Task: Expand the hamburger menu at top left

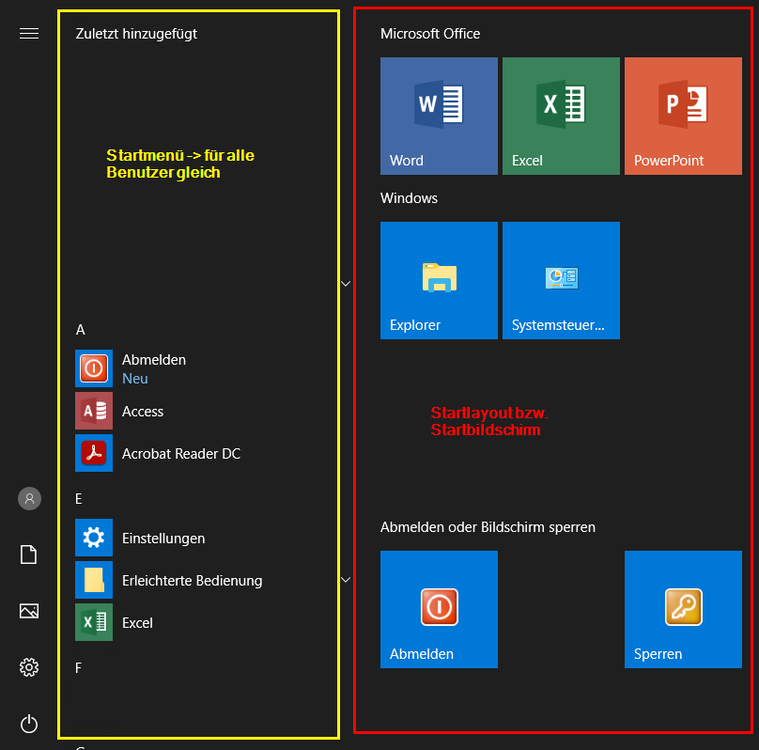Action: click(x=29, y=33)
